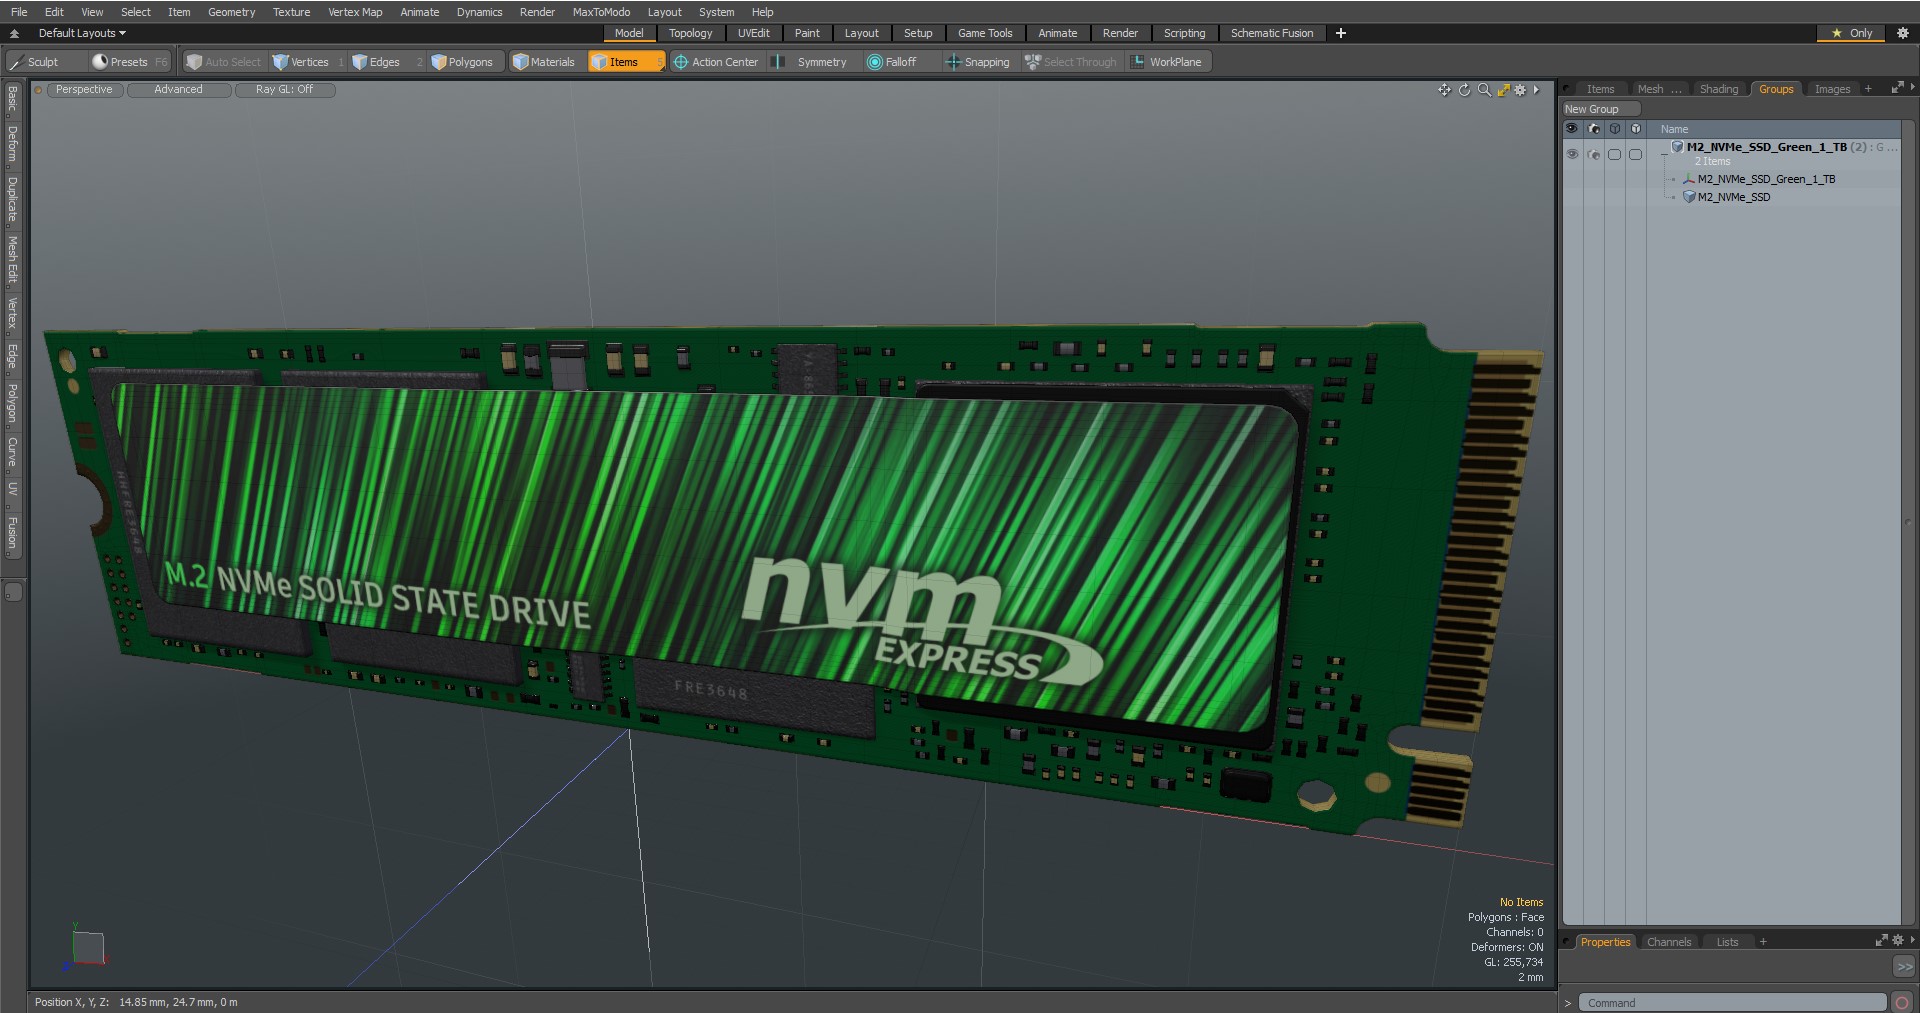Click the Command input field
Image resolution: width=1920 pixels, height=1013 pixels.
tap(1732, 1003)
